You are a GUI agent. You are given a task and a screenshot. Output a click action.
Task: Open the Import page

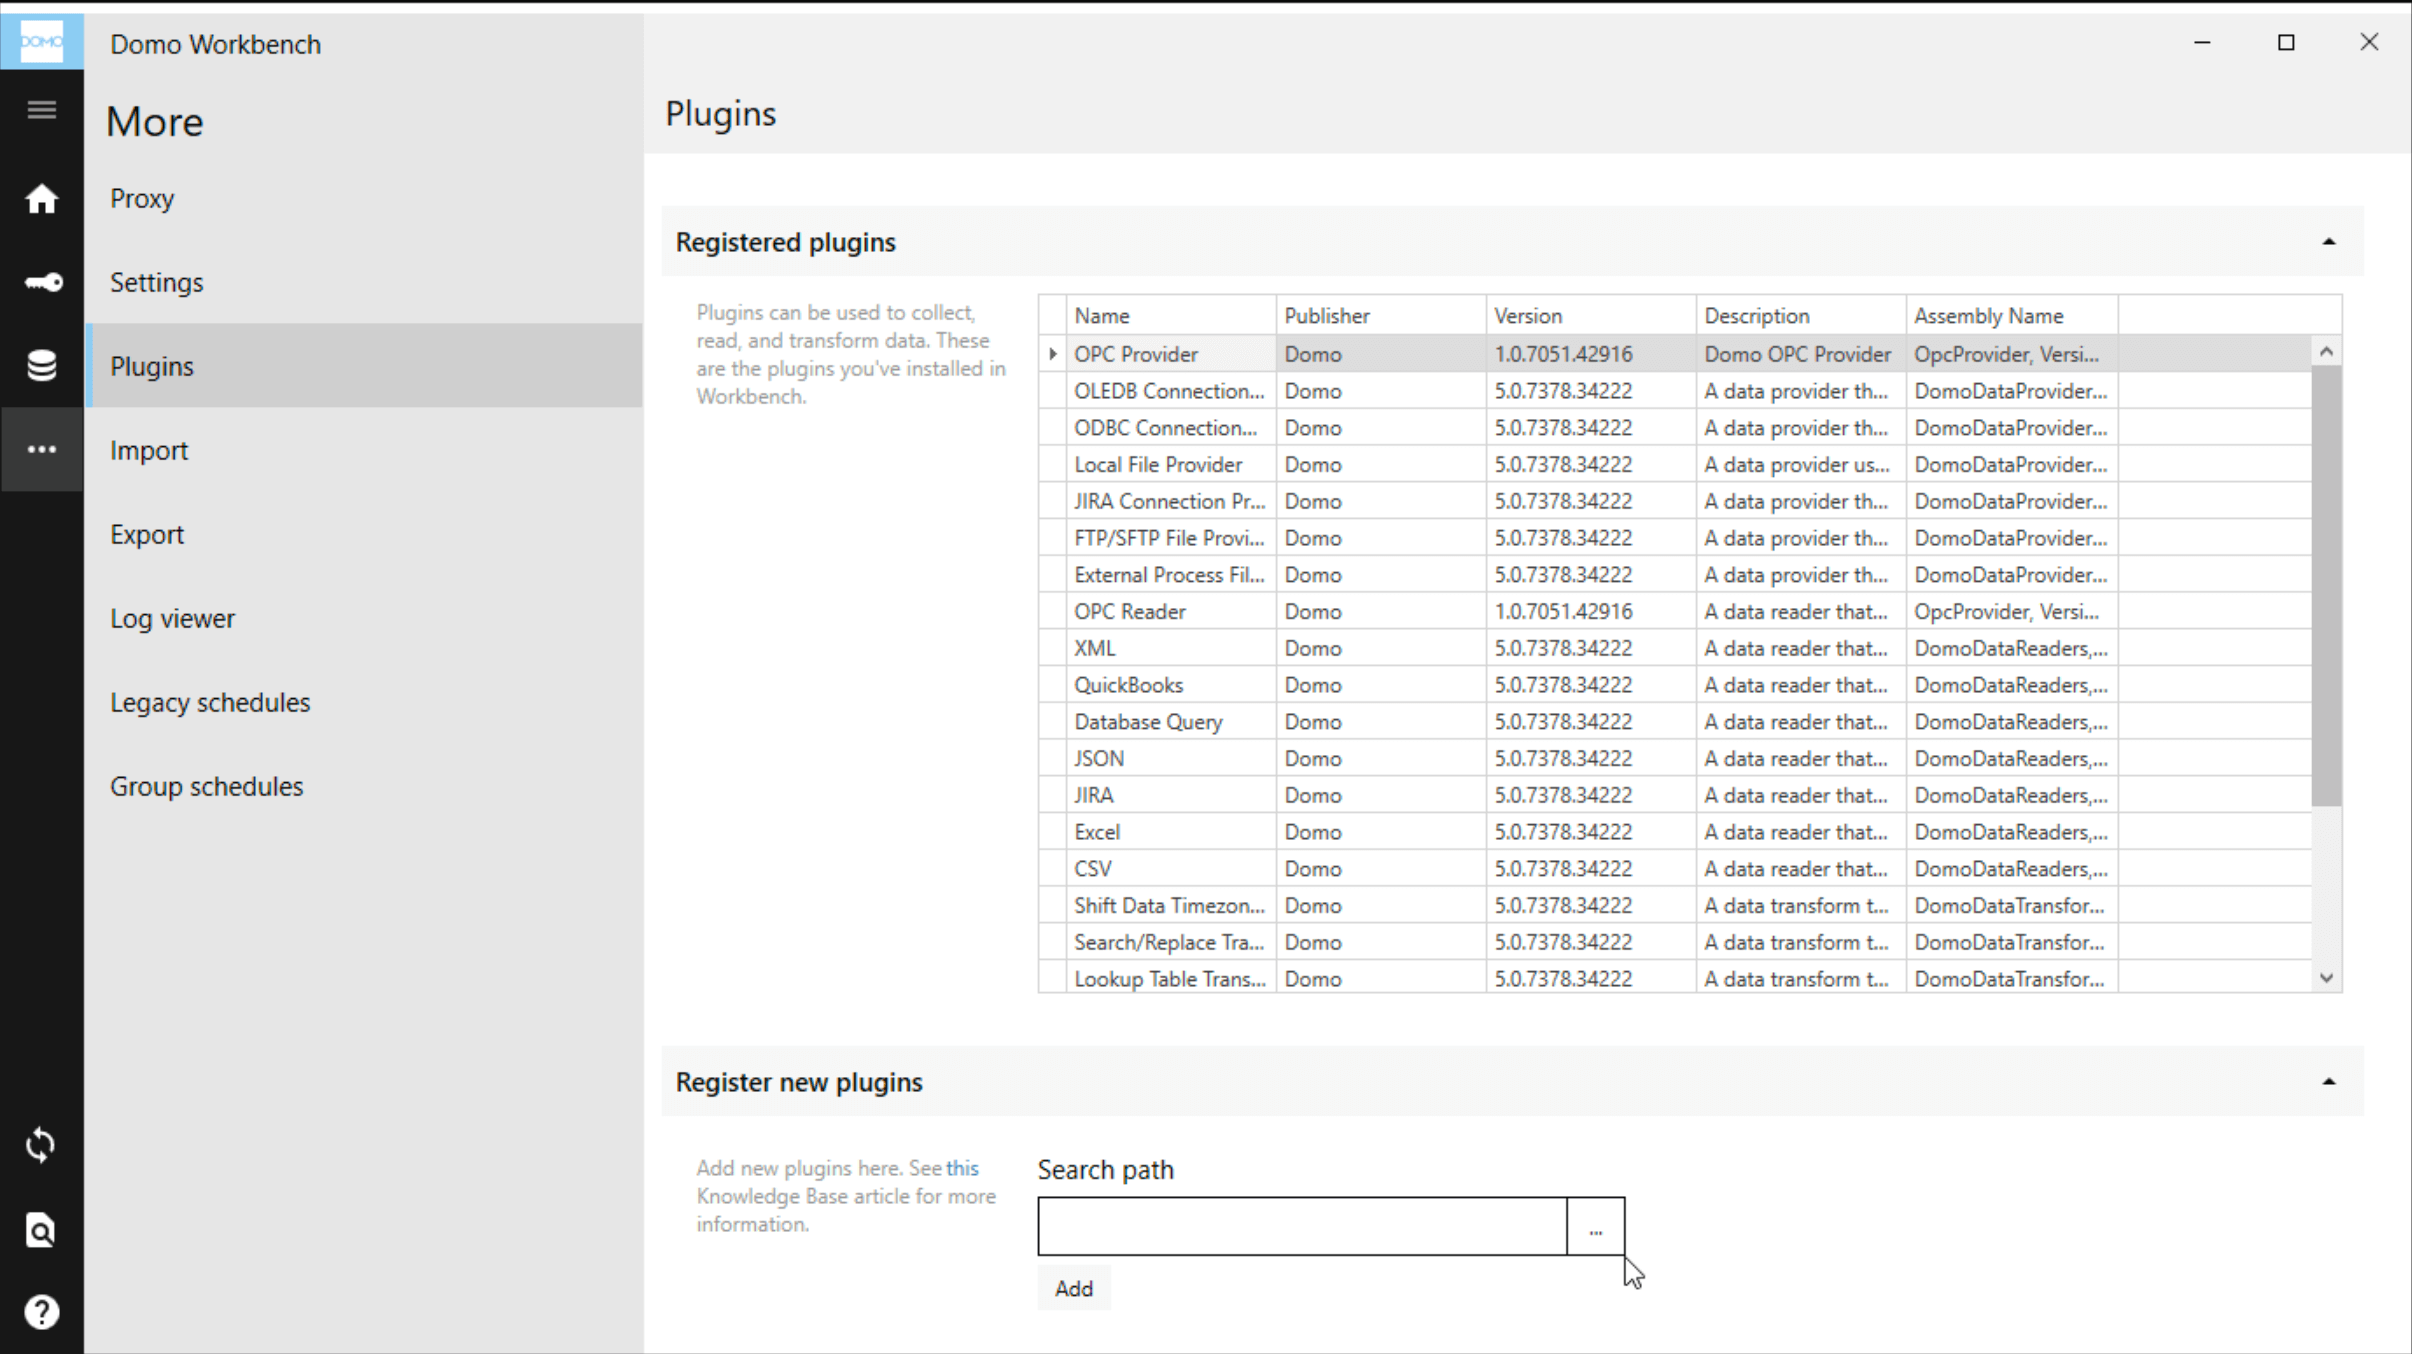tap(149, 450)
